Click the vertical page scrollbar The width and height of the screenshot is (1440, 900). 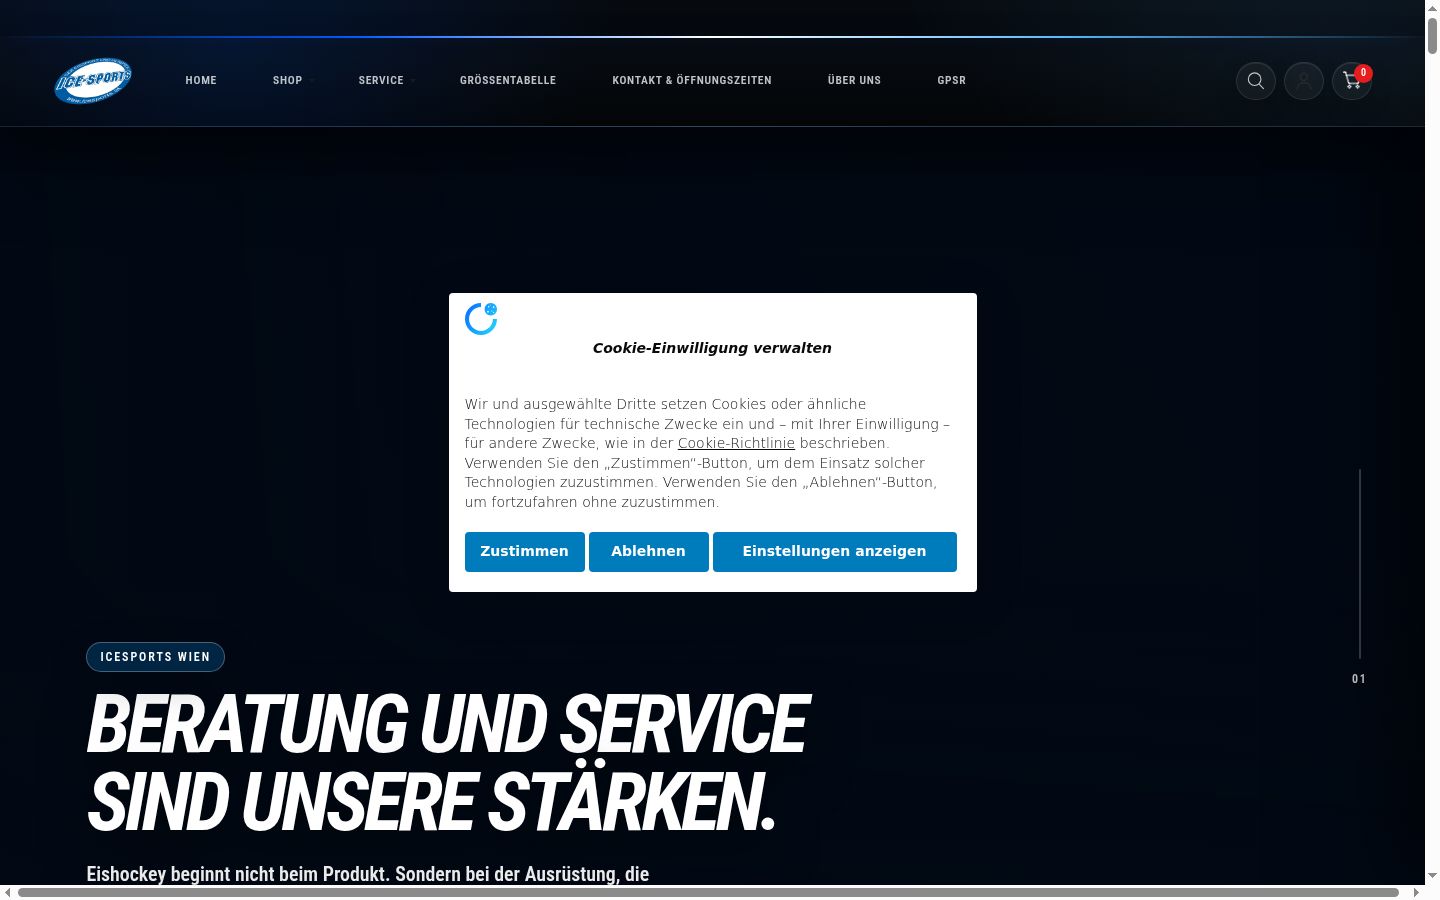(1432, 36)
